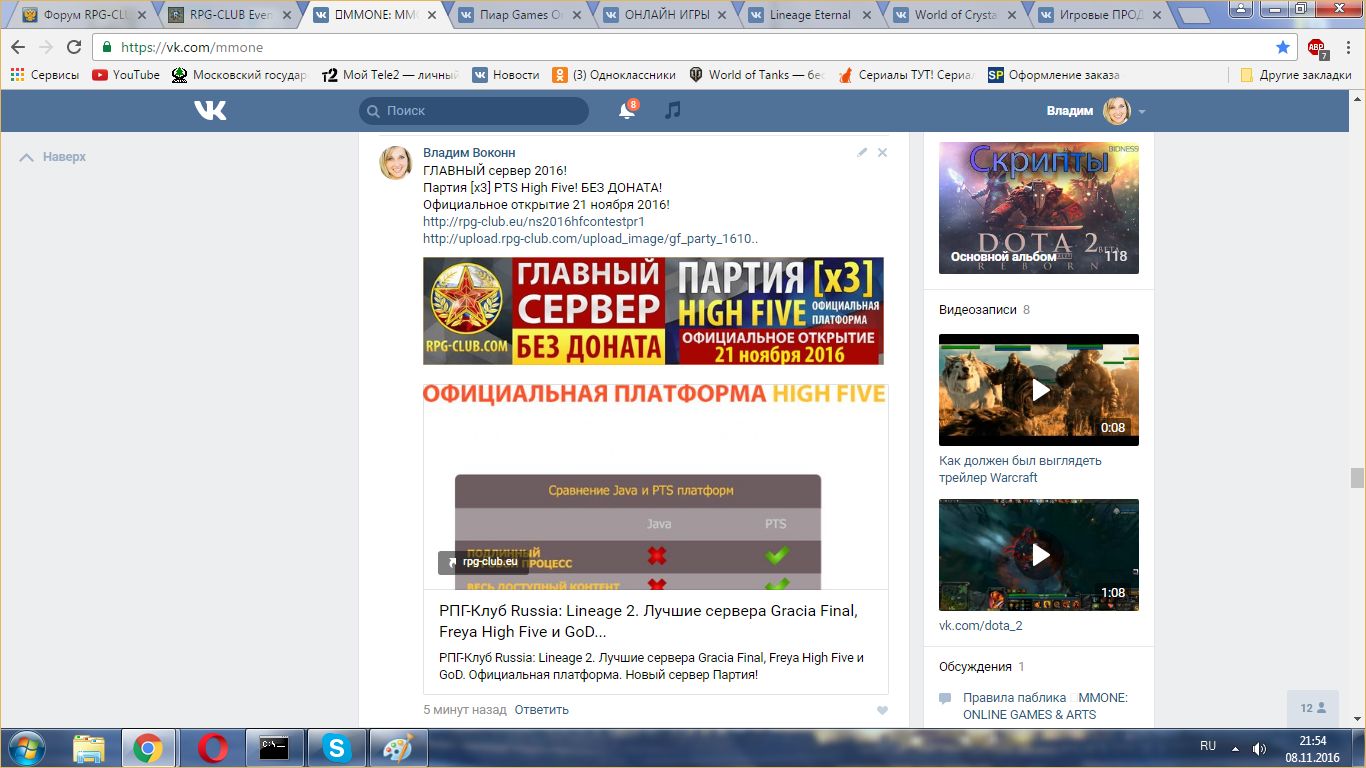This screenshot has height=768, width=1366.
Task: Open the rpg-club.eu/ns2016hfcontestpr1 link
Action: pos(534,222)
